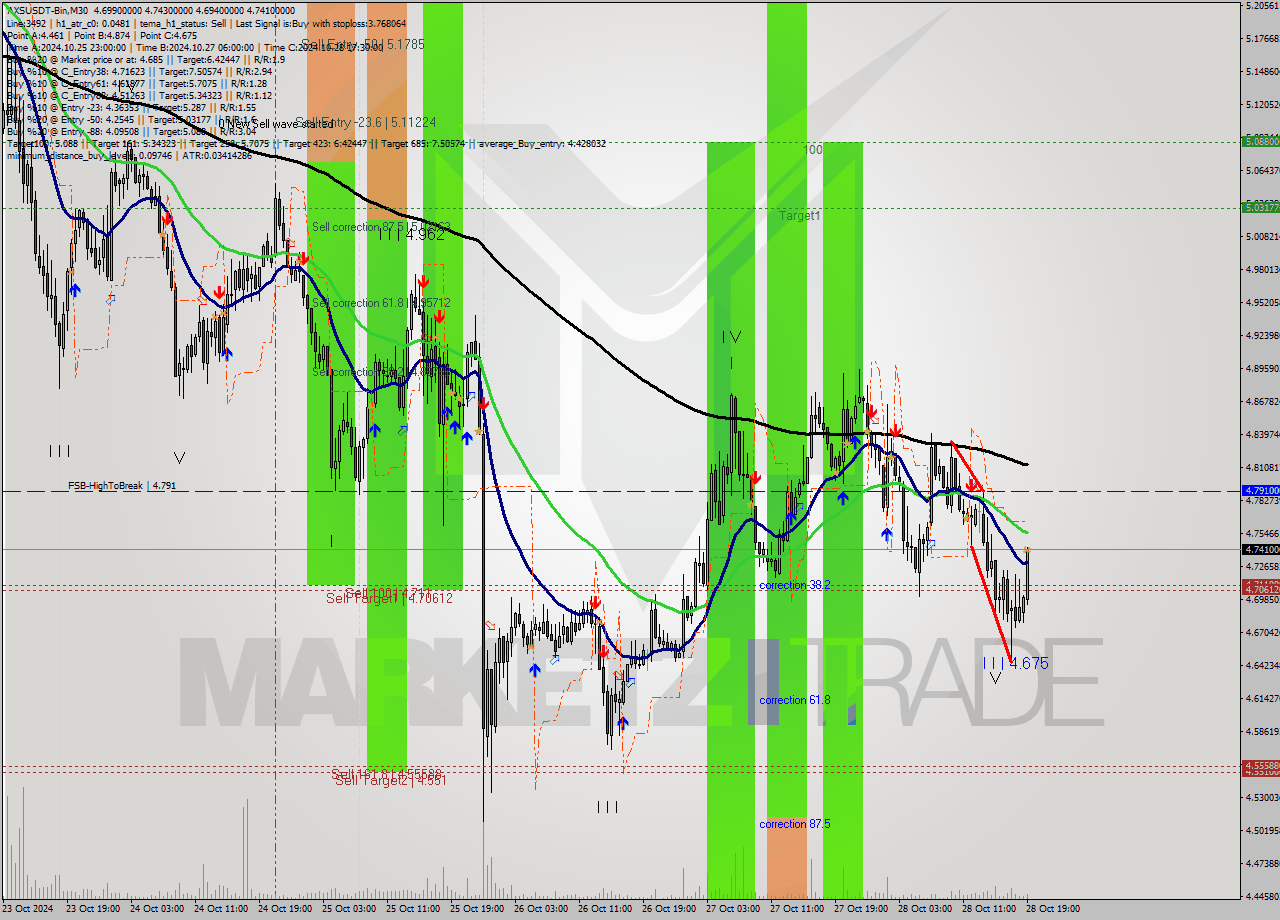Click the 'correction 61.8' blue label
Viewport: 1280px width, 920px height.
click(x=794, y=700)
